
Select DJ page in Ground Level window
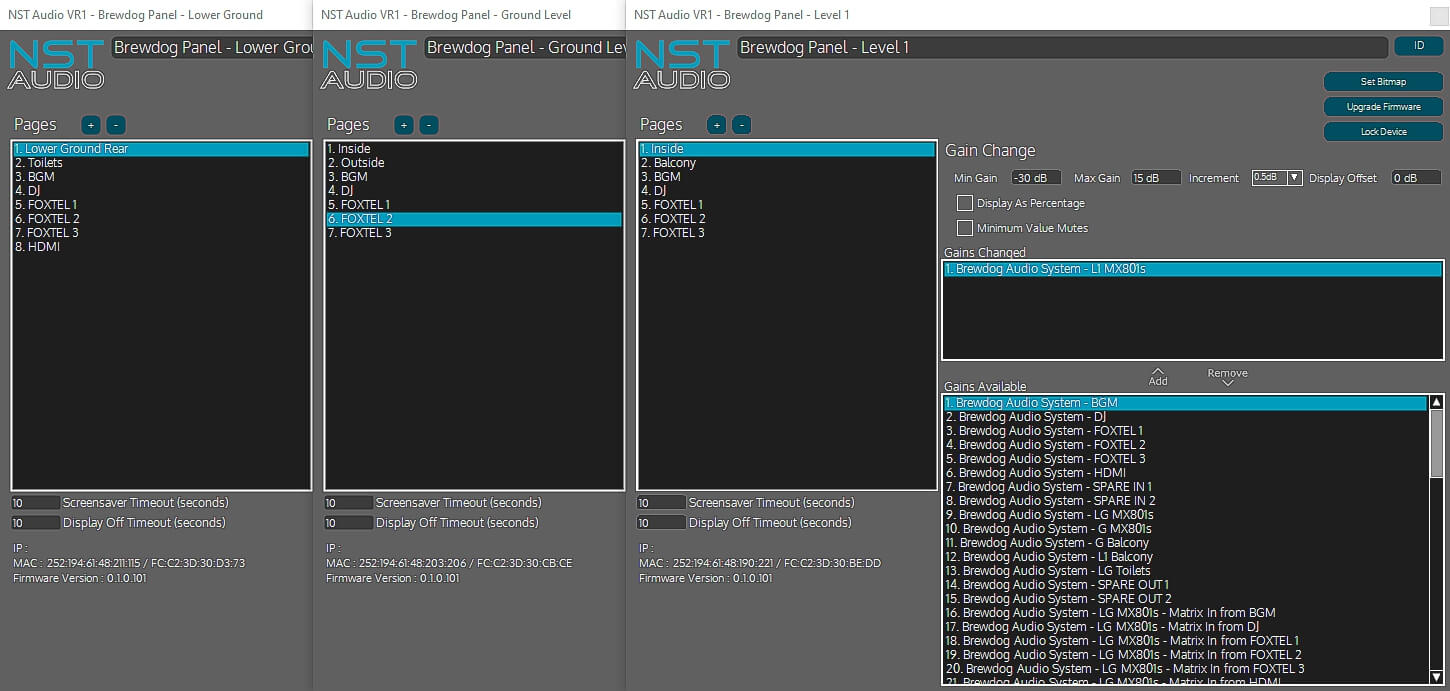[474, 191]
